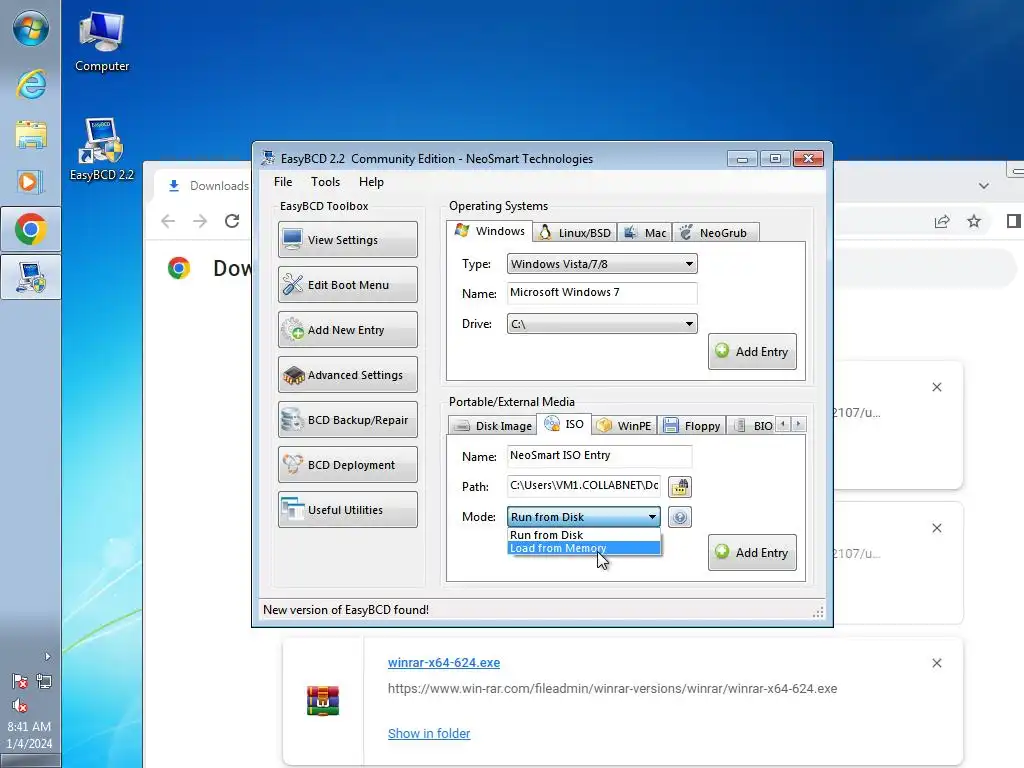Open Windows Media Player taskbar icon
Screen dimensions: 1024x768
coord(30,181)
